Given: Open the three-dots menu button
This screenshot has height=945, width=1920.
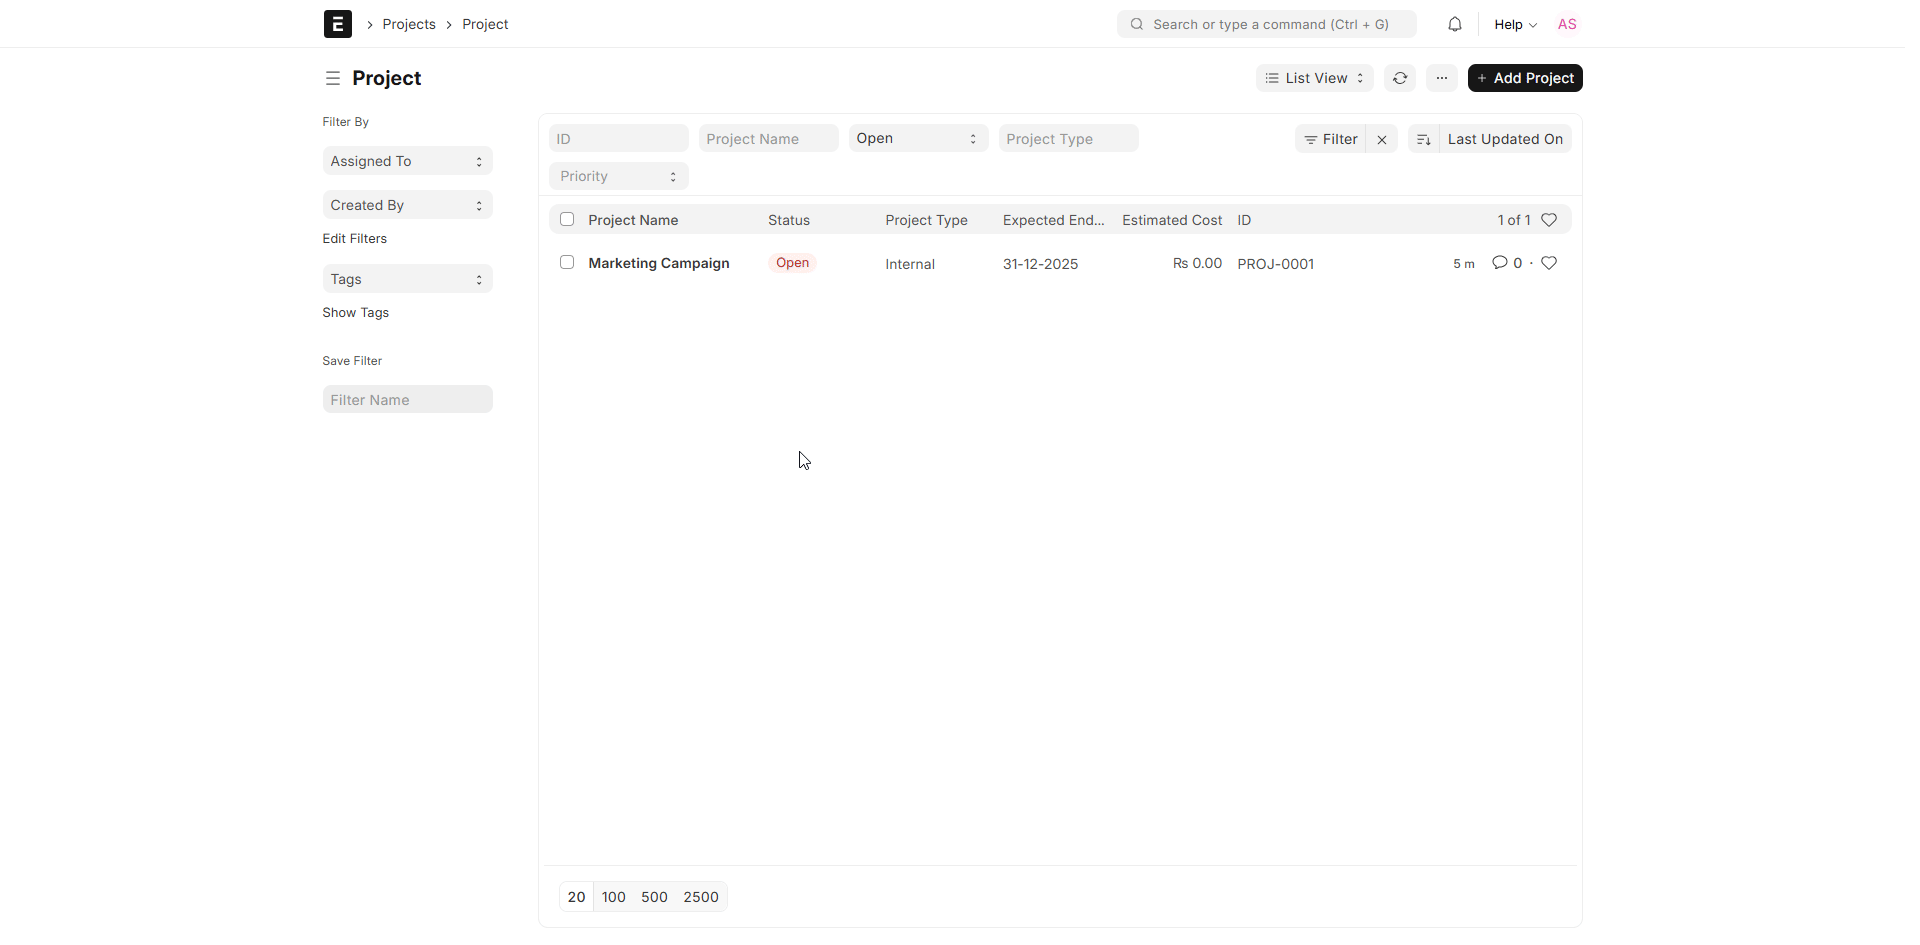Looking at the screenshot, I should [1441, 78].
